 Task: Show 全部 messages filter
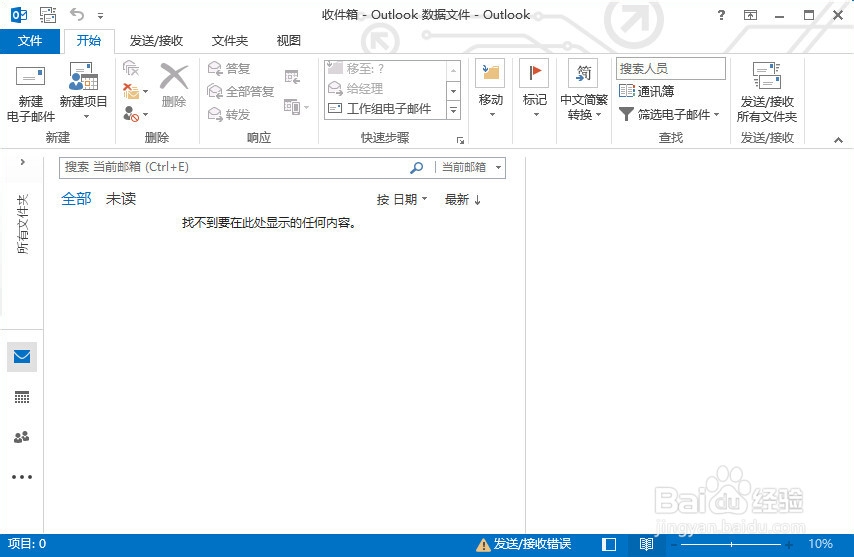tap(76, 199)
